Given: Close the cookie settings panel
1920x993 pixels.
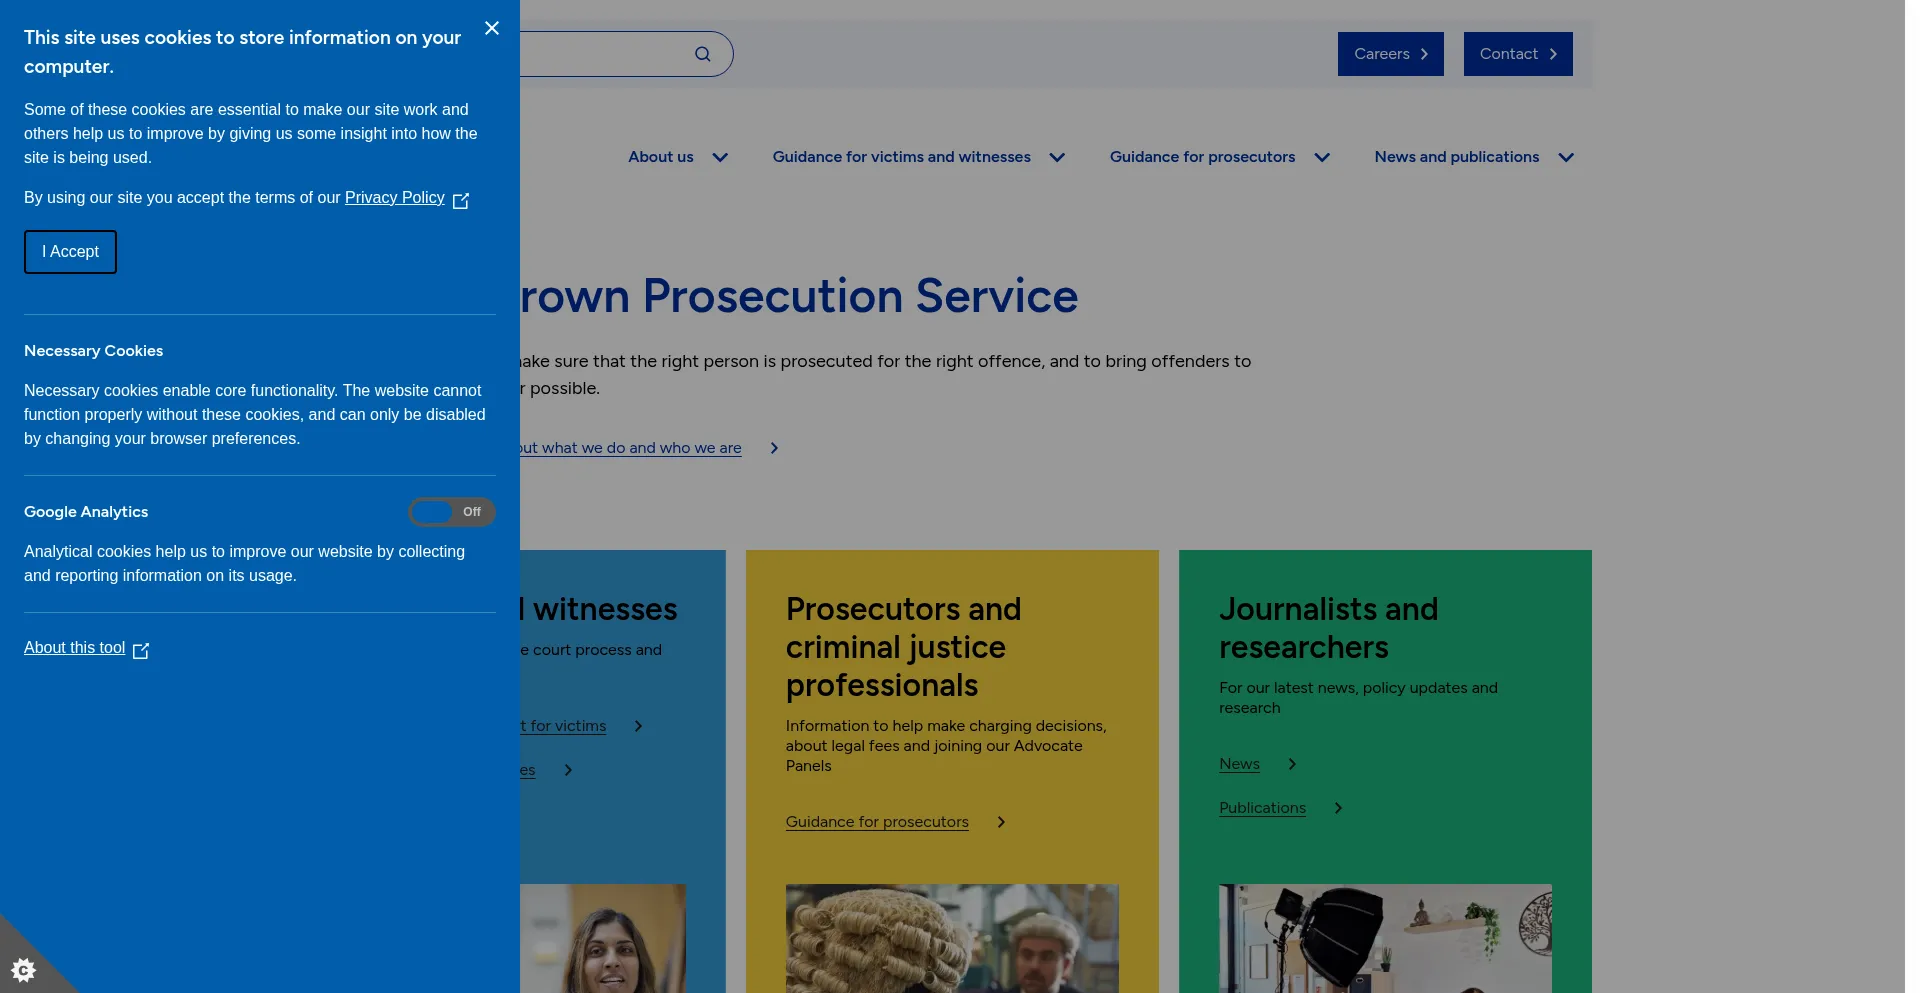Looking at the screenshot, I should pyautogui.click(x=492, y=28).
